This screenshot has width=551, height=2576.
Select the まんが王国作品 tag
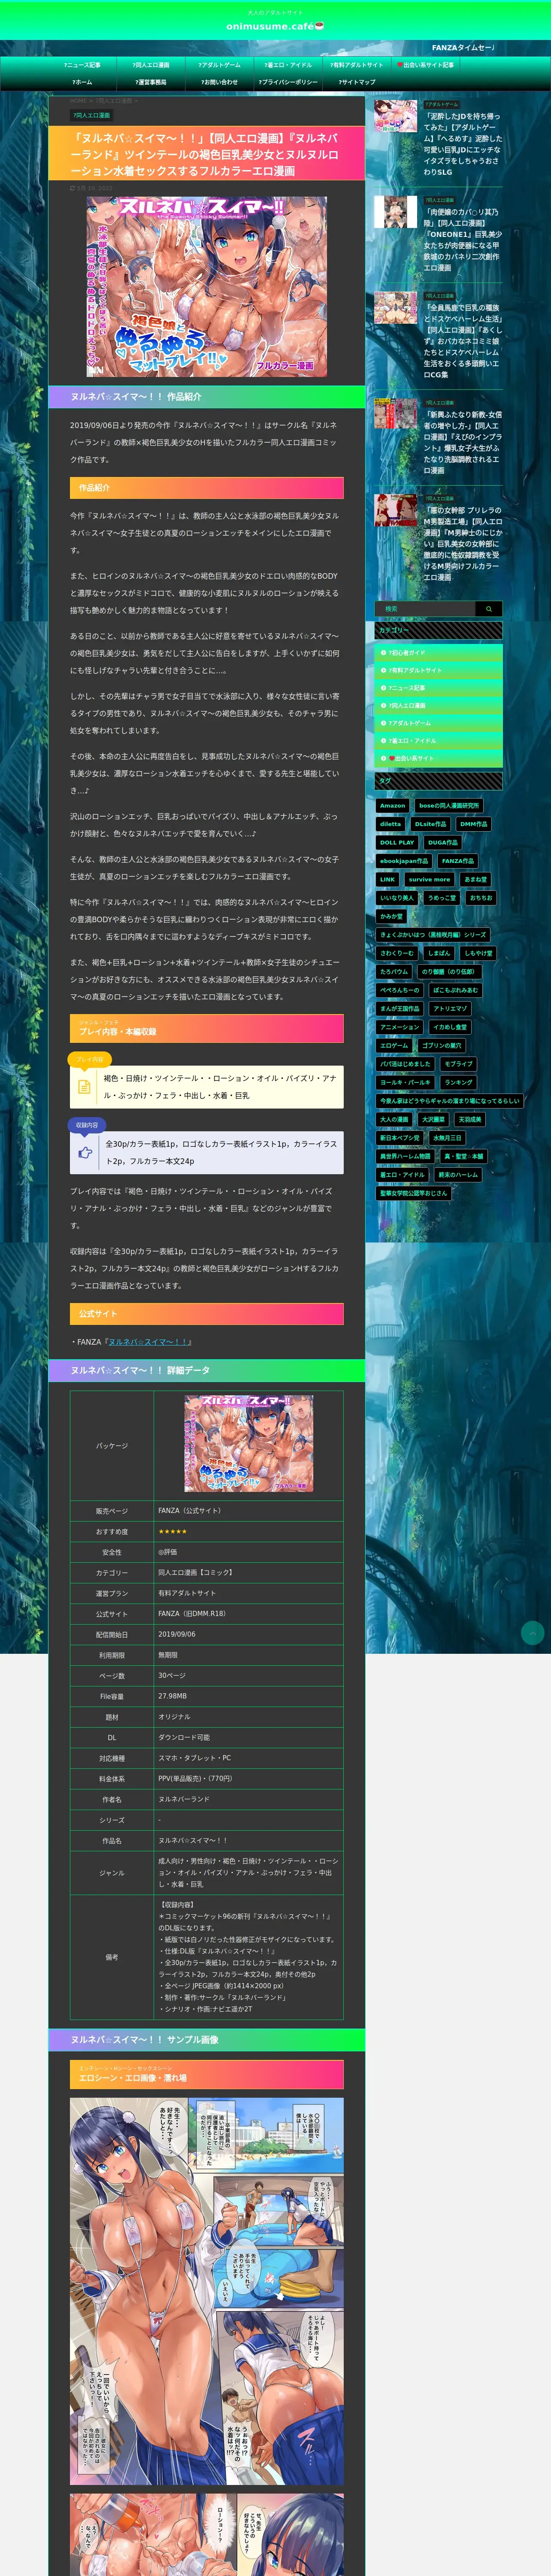[400, 1008]
